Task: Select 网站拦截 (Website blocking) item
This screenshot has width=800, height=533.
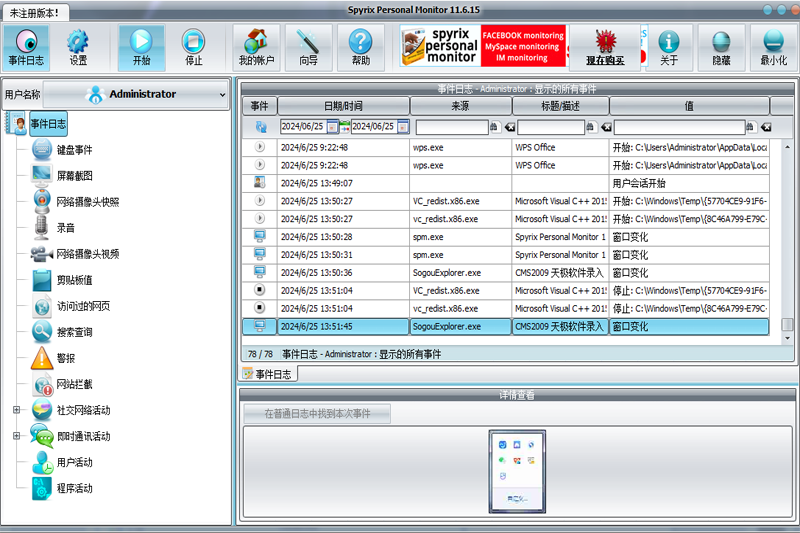Action: 62,384
